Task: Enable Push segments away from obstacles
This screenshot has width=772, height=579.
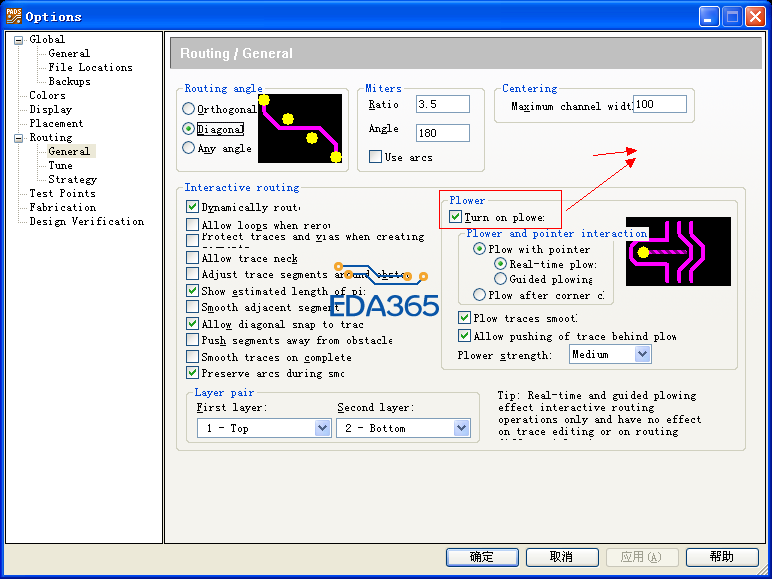Action: tap(193, 340)
